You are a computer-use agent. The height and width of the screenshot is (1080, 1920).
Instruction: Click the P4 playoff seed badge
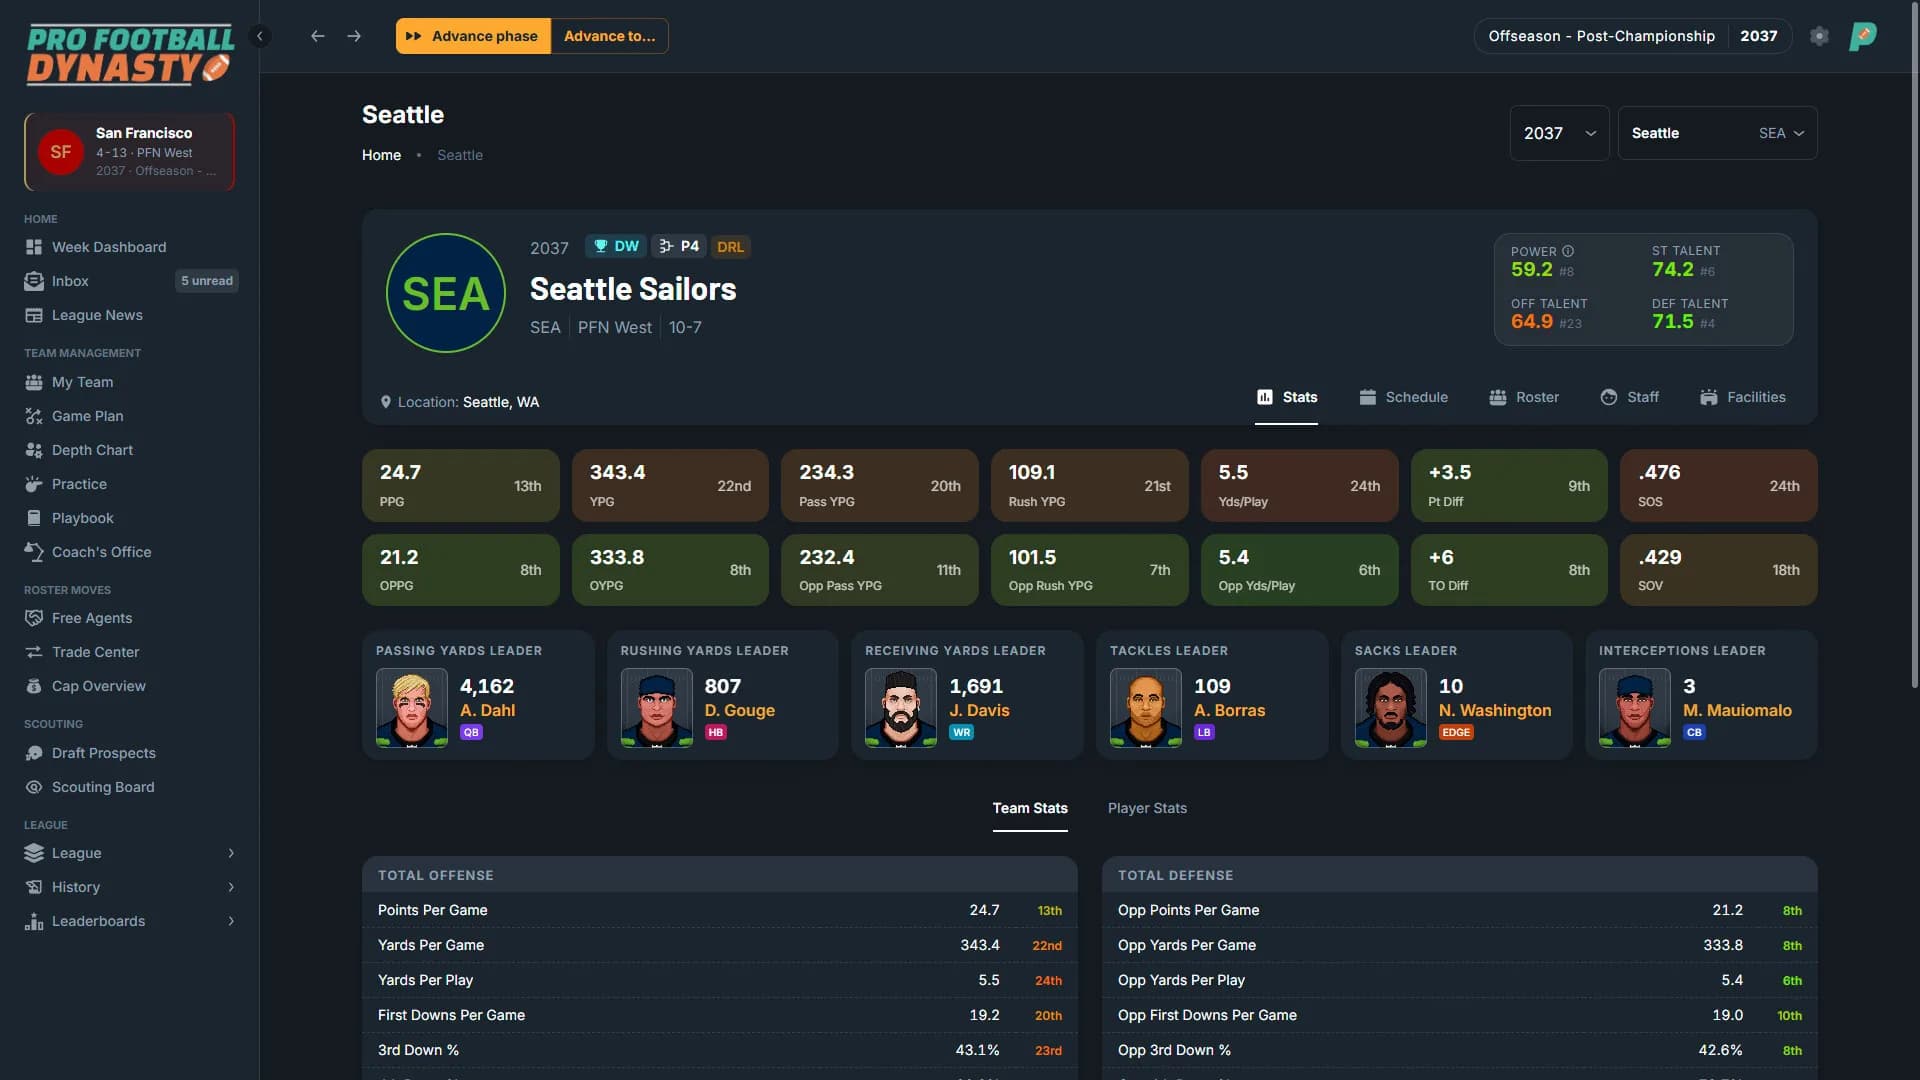(x=679, y=246)
